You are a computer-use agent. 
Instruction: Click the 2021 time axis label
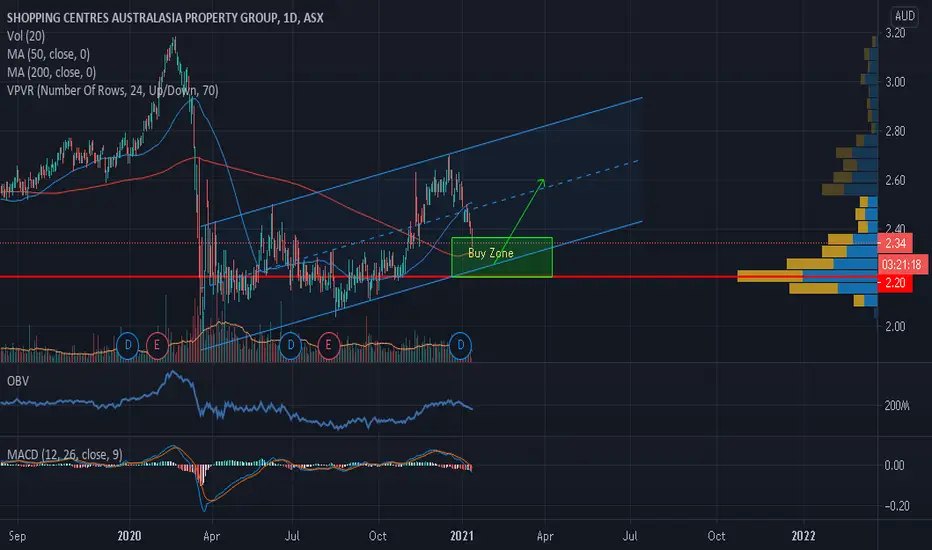(462, 536)
